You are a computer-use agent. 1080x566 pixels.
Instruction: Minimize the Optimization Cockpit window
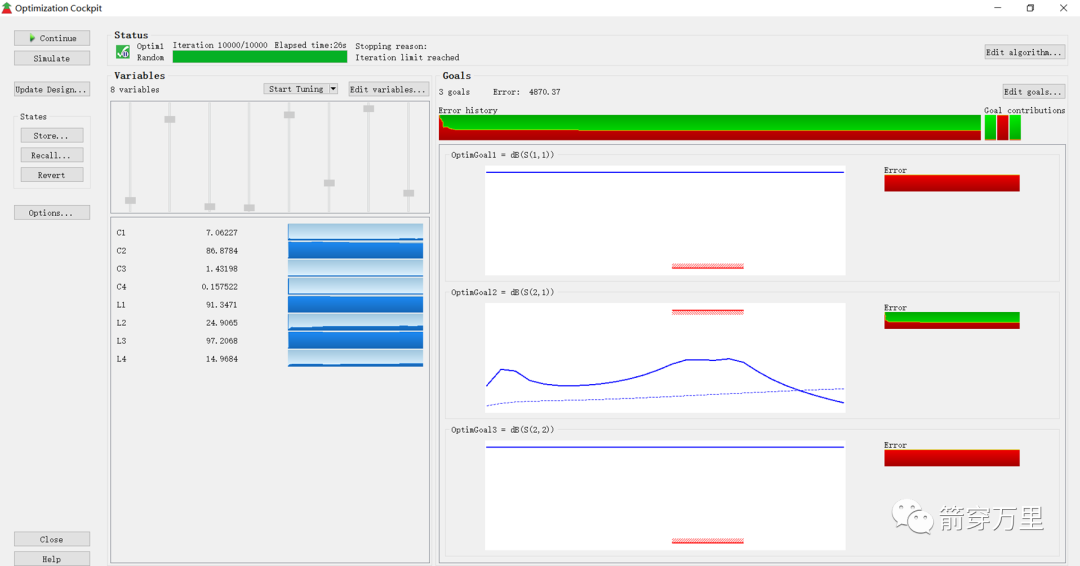coord(997,8)
